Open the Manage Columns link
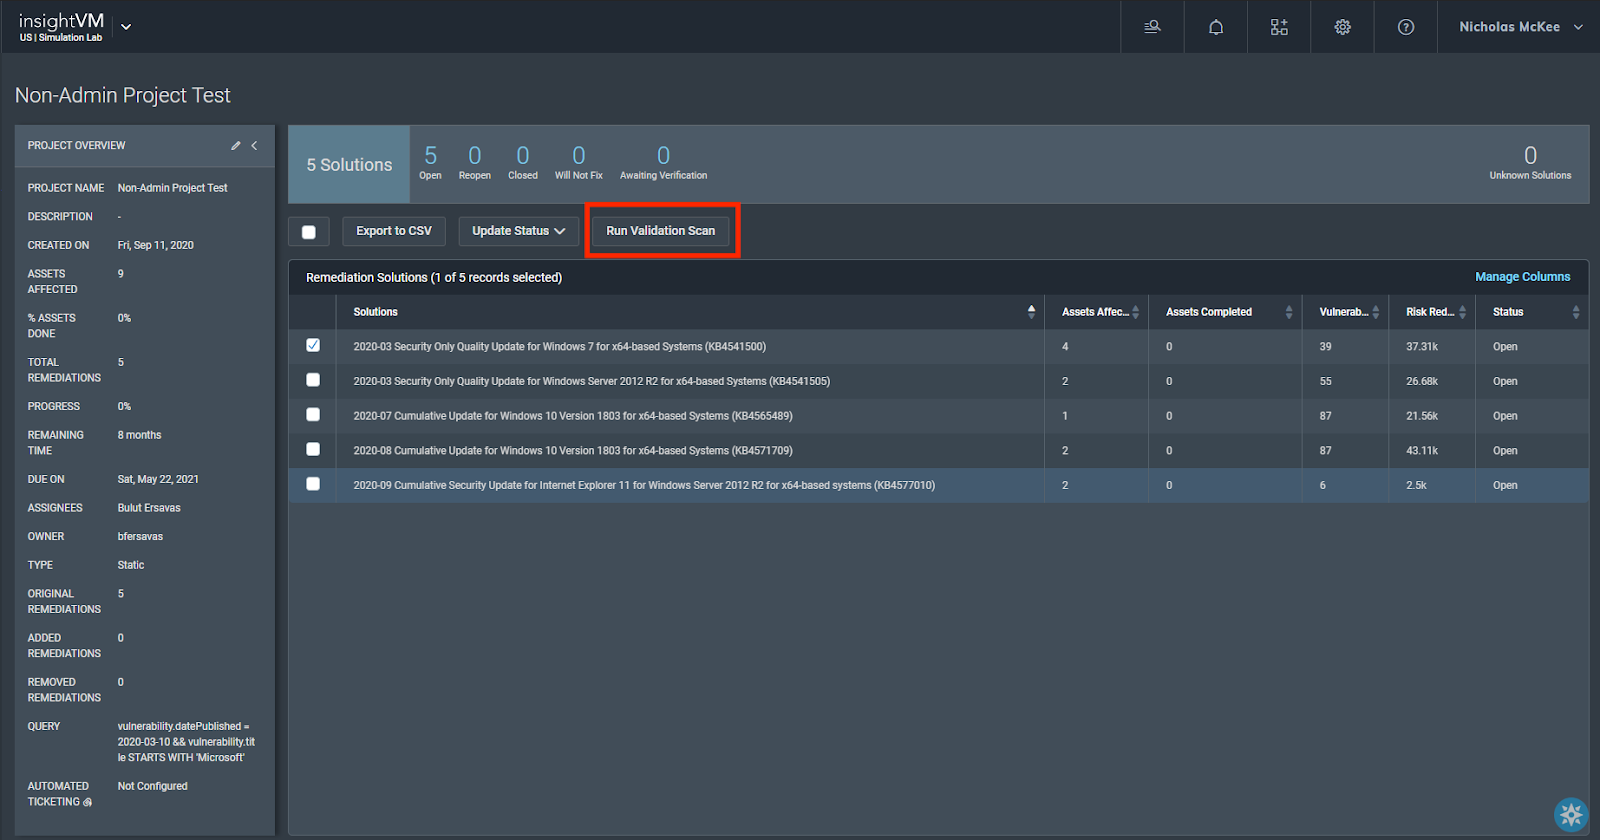This screenshot has width=1600, height=840. [1522, 277]
